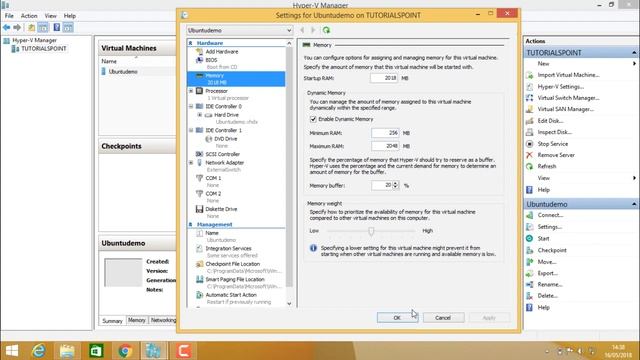Collapse the IDE Controller 1 node
Image resolution: width=640 pixels, height=360 pixels.
[191, 130]
